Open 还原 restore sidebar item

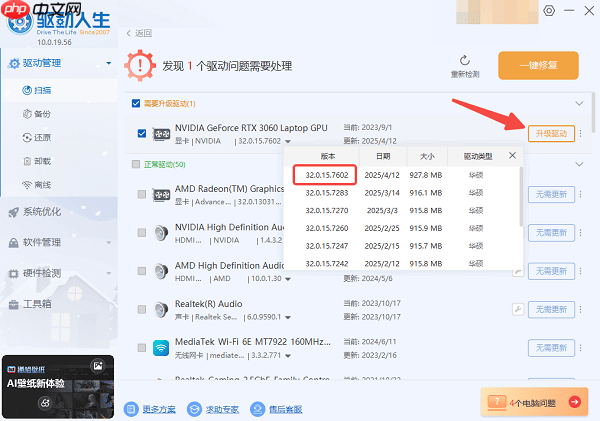[x=37, y=137]
